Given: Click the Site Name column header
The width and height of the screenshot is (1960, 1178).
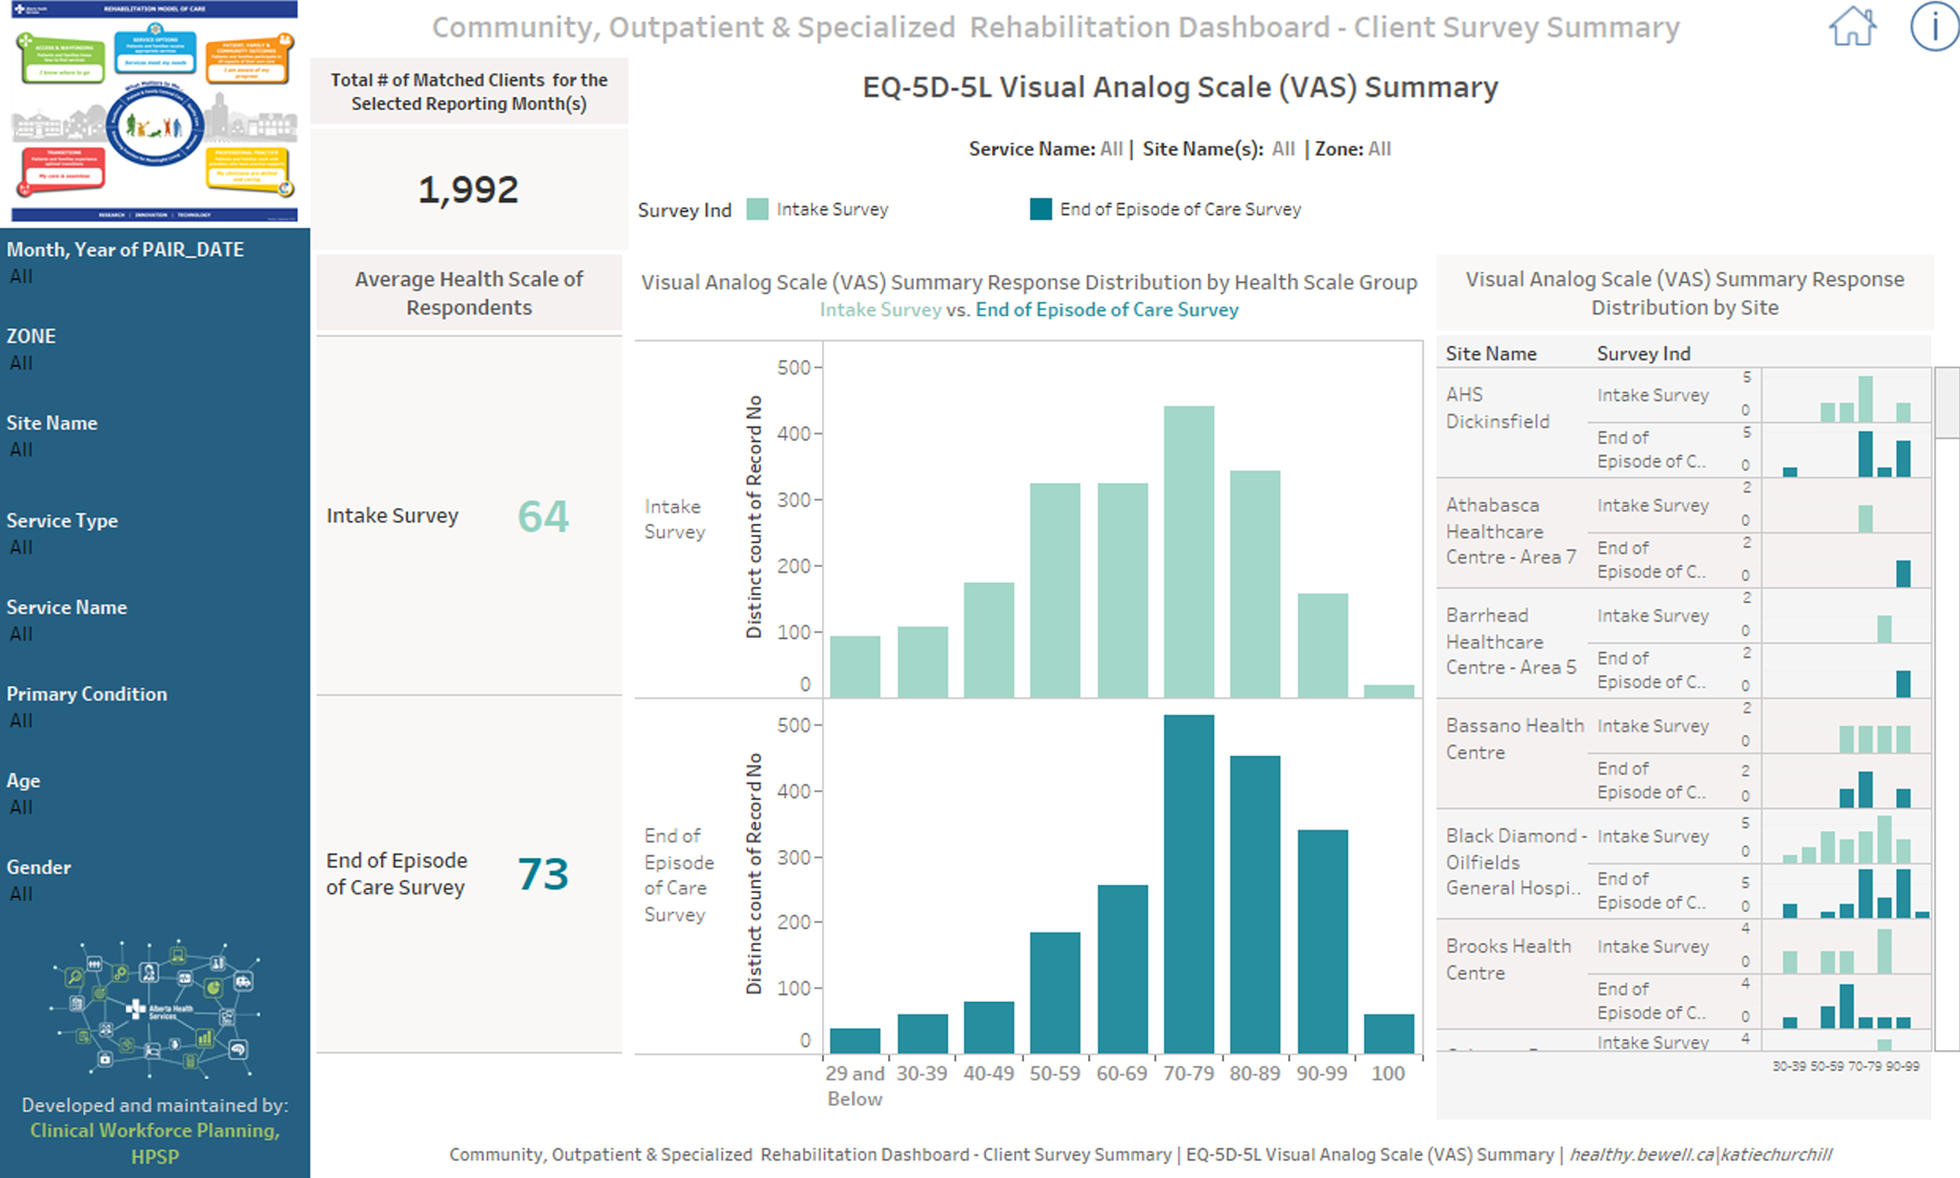Looking at the screenshot, I should [1490, 353].
